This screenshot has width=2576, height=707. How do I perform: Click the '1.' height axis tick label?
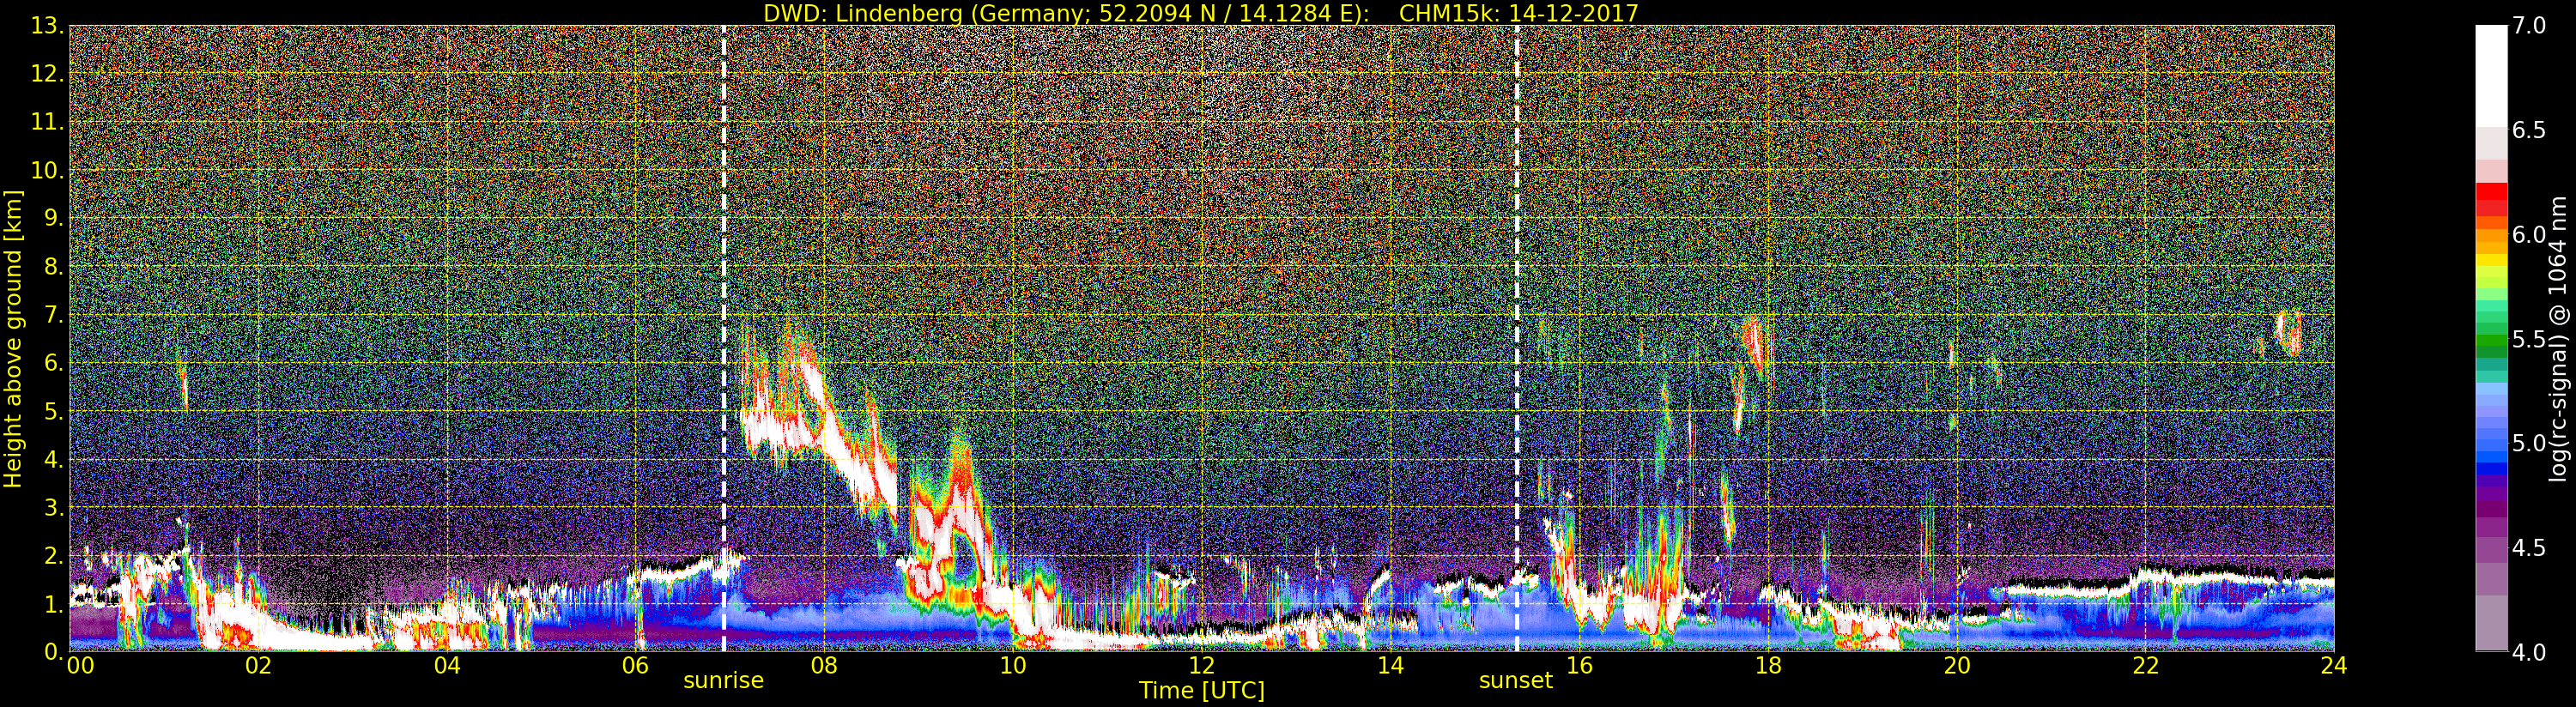(54, 603)
